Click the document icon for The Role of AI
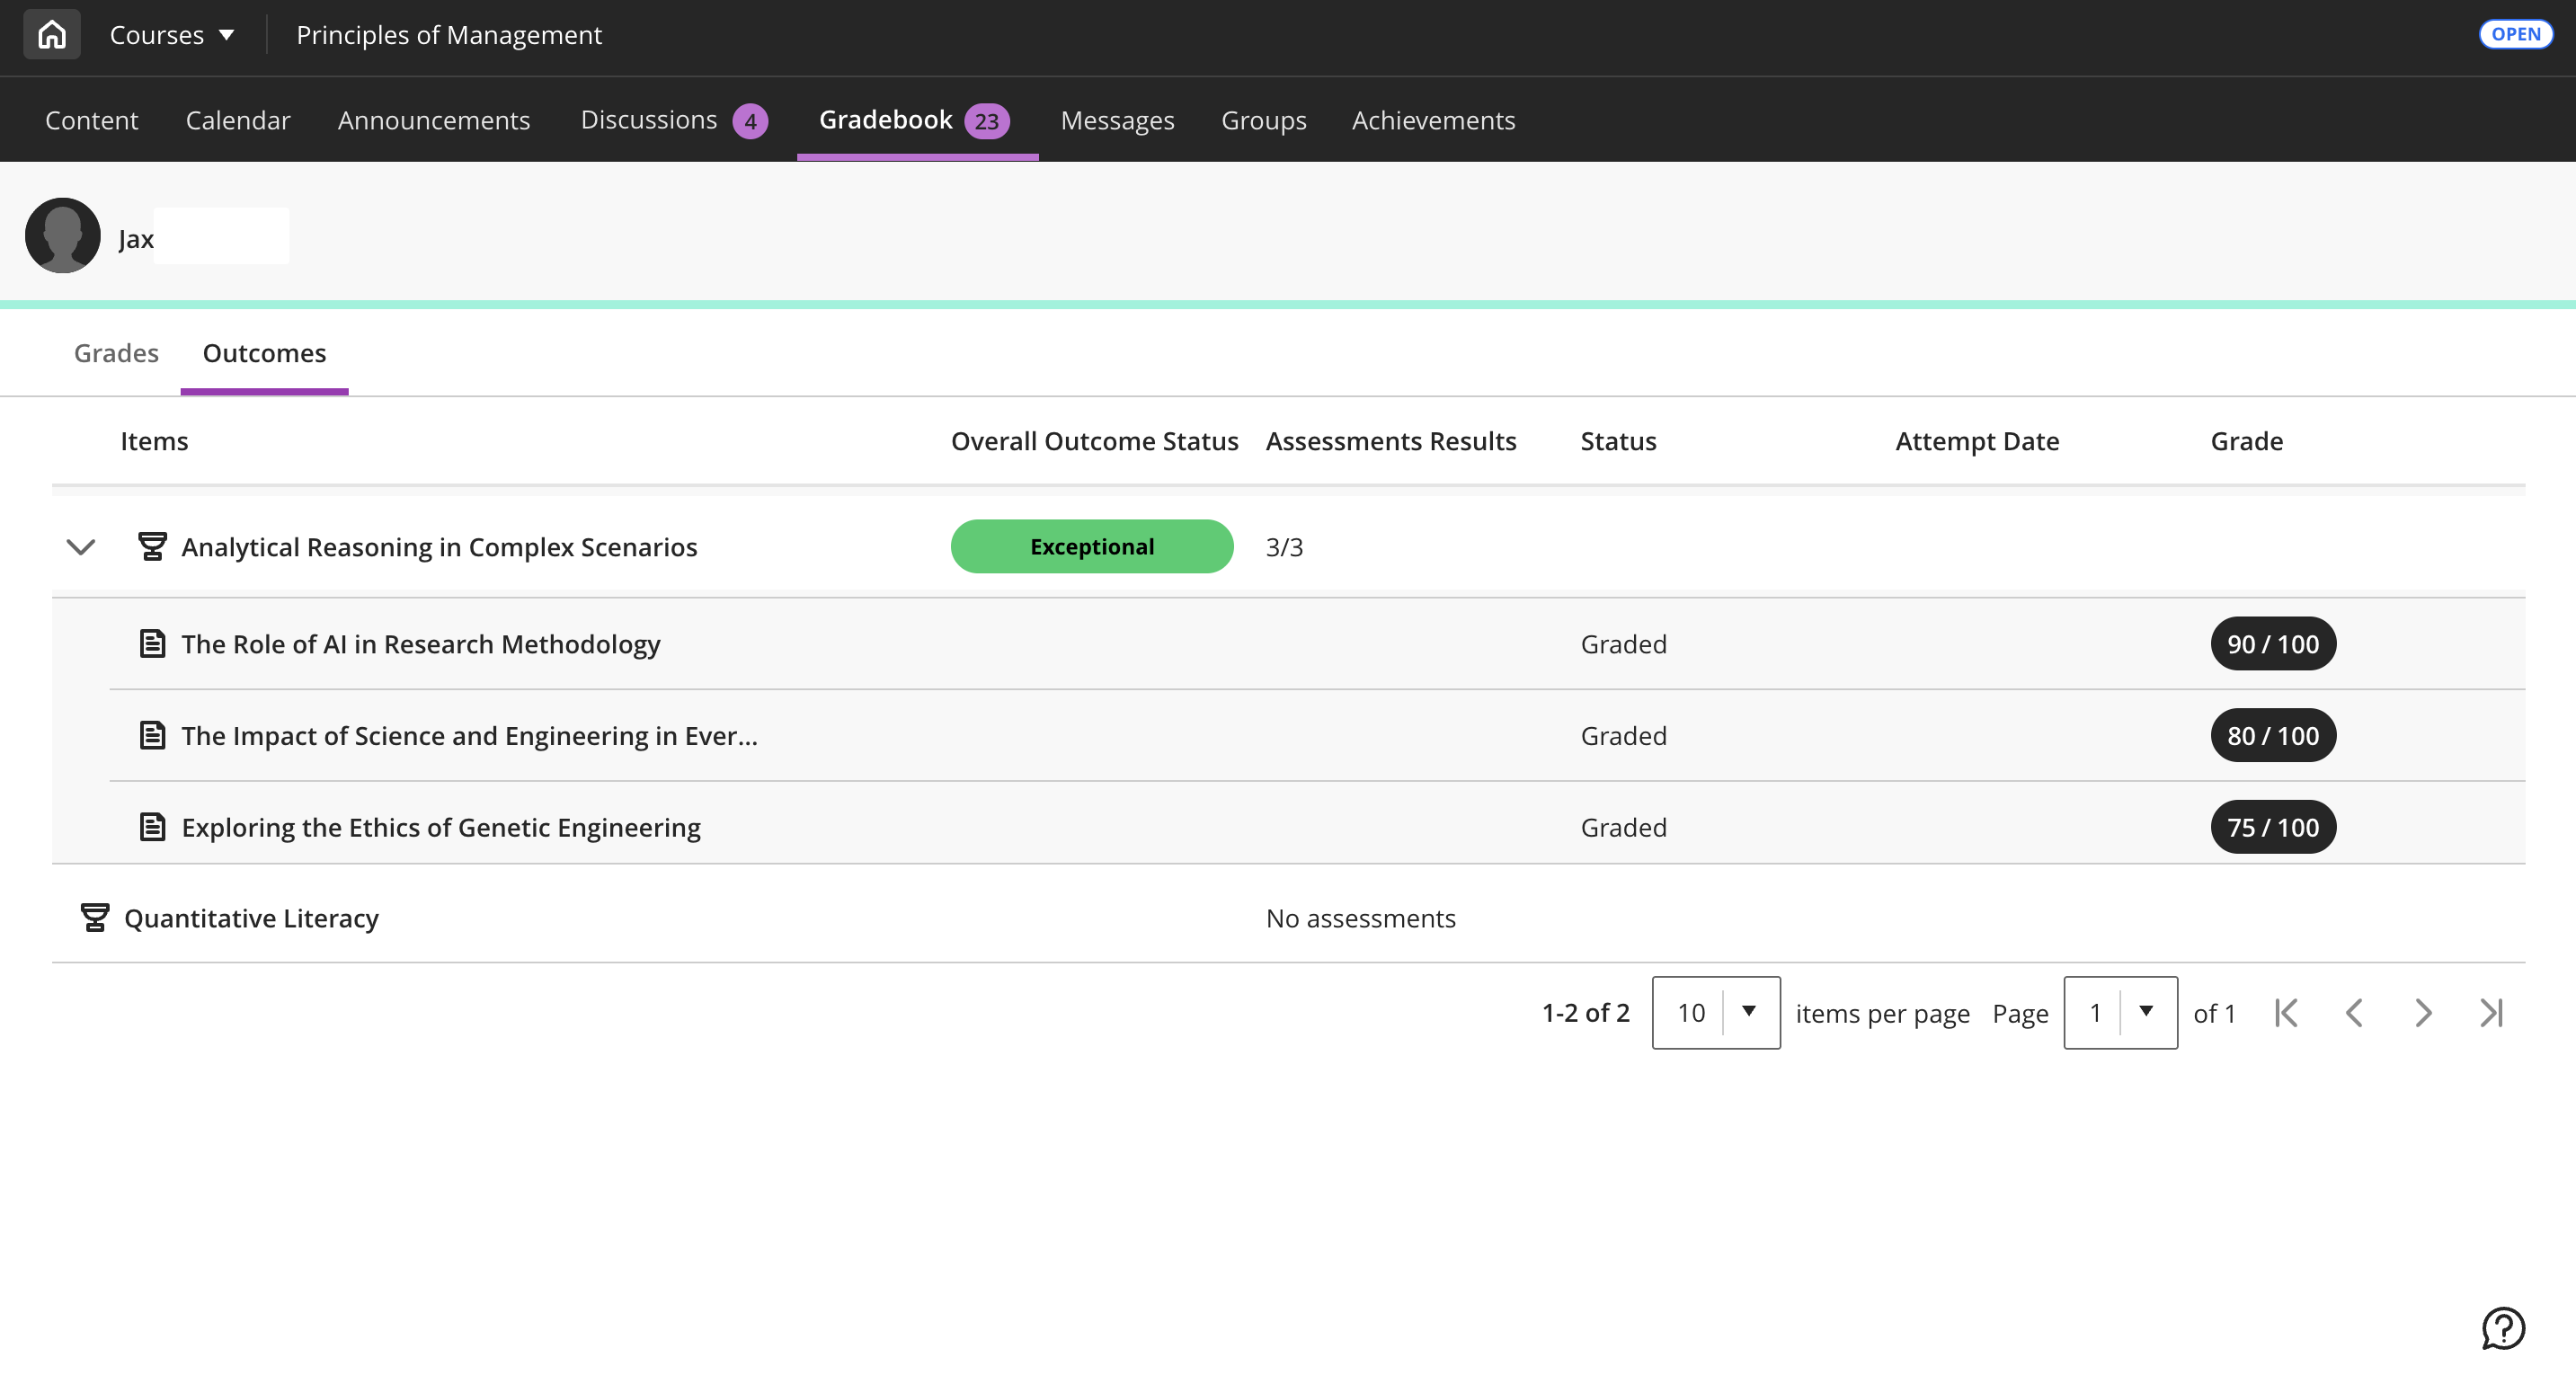Screen dimensions: 2576x1375 click(x=152, y=643)
